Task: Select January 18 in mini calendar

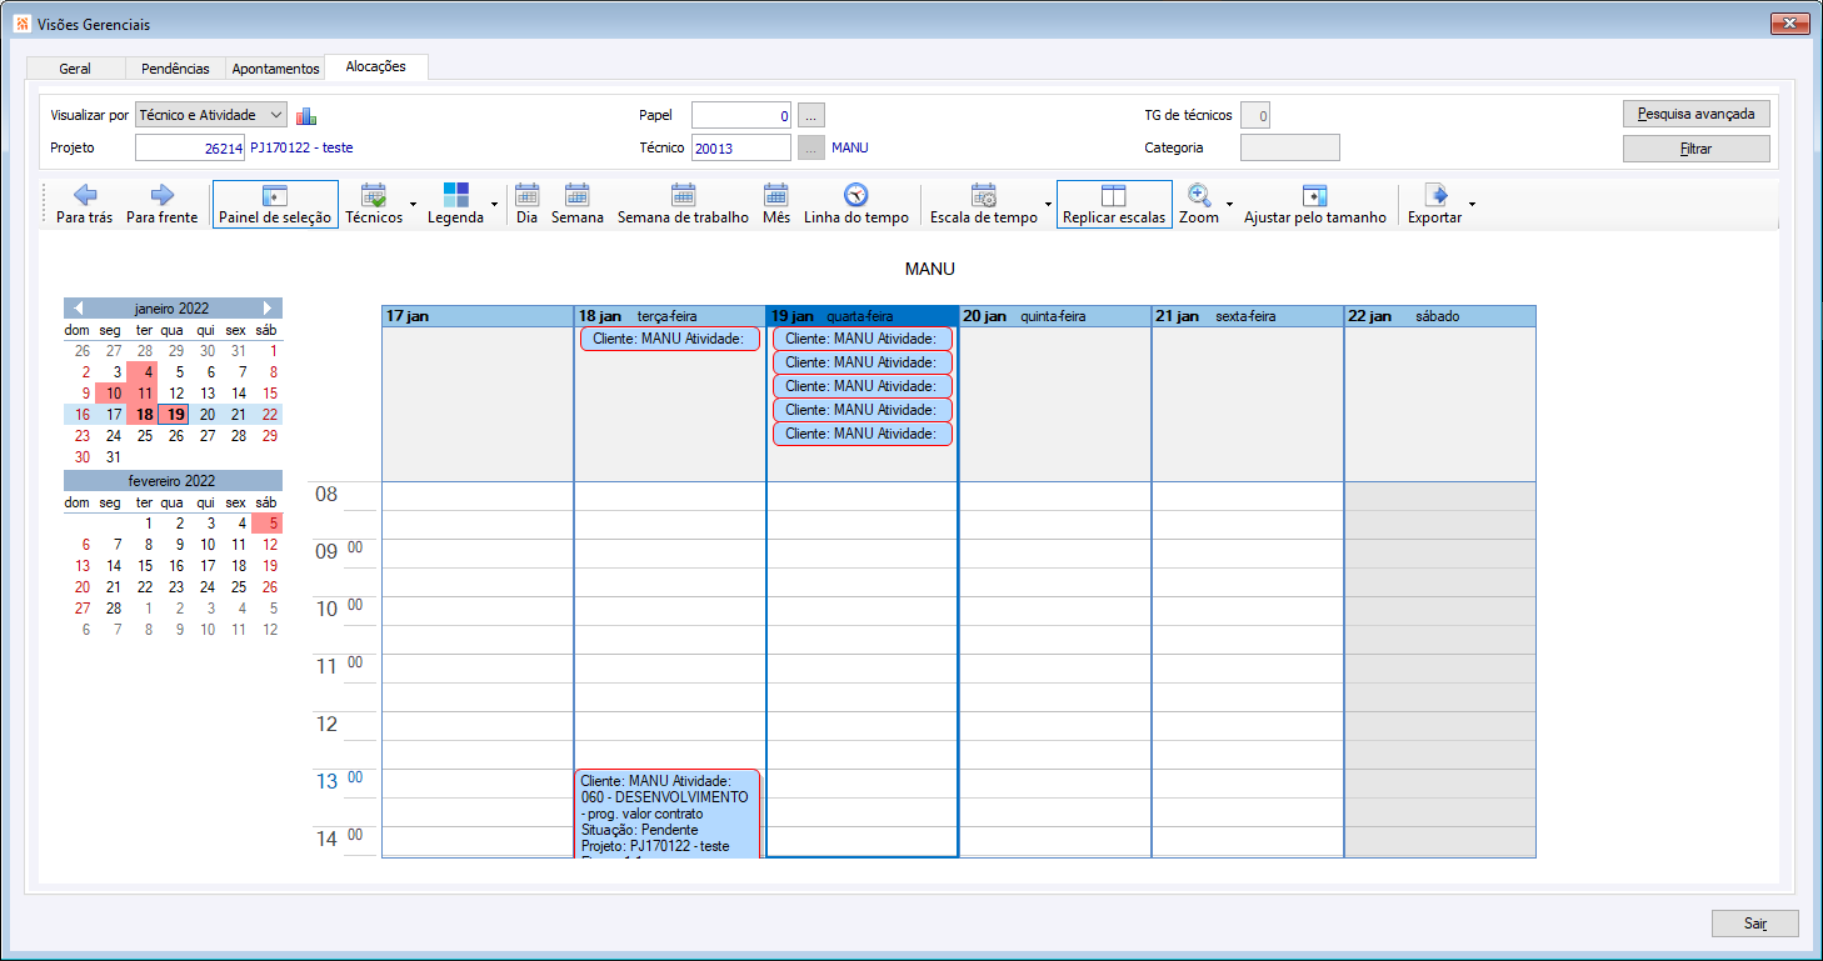Action: pos(145,414)
